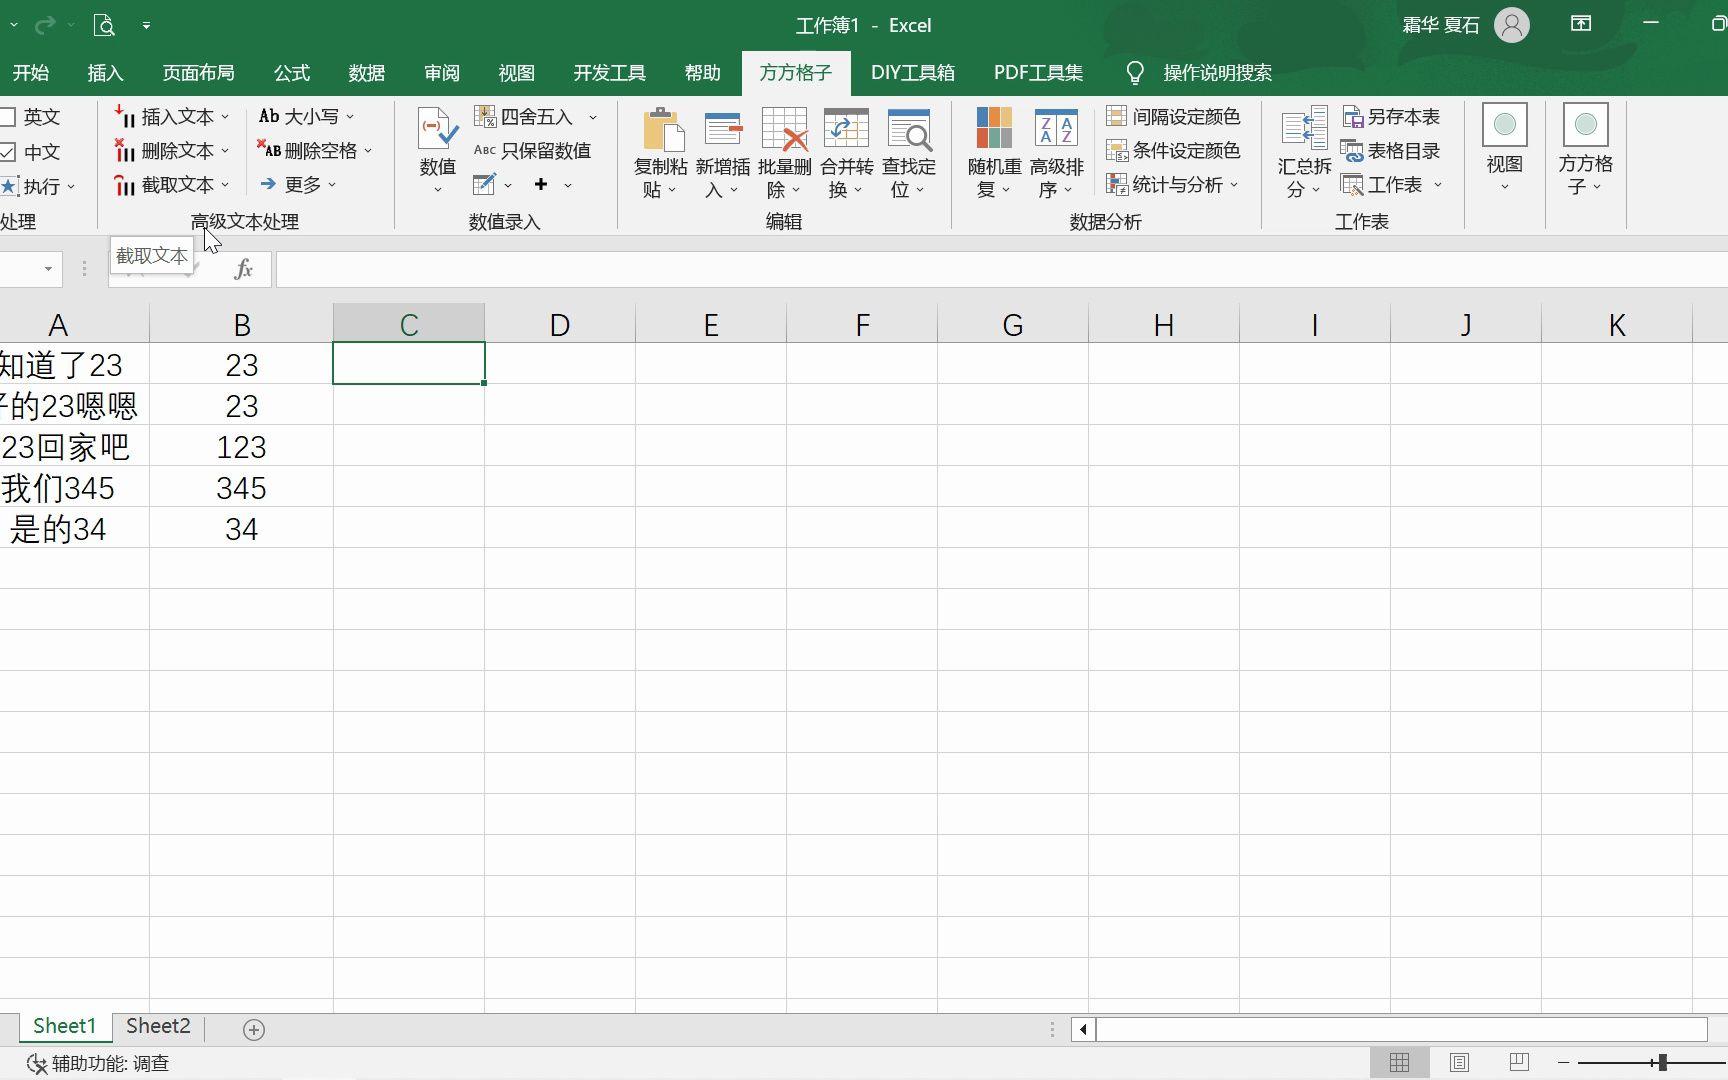The width and height of the screenshot is (1728, 1080).
Task: Open the 表格目录 tool
Action: (x=1391, y=151)
